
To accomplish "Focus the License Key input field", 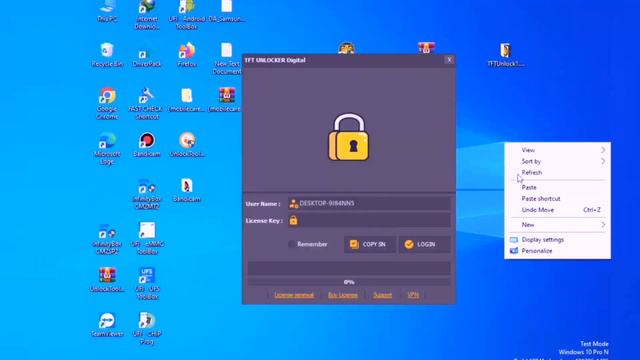I will [369, 220].
